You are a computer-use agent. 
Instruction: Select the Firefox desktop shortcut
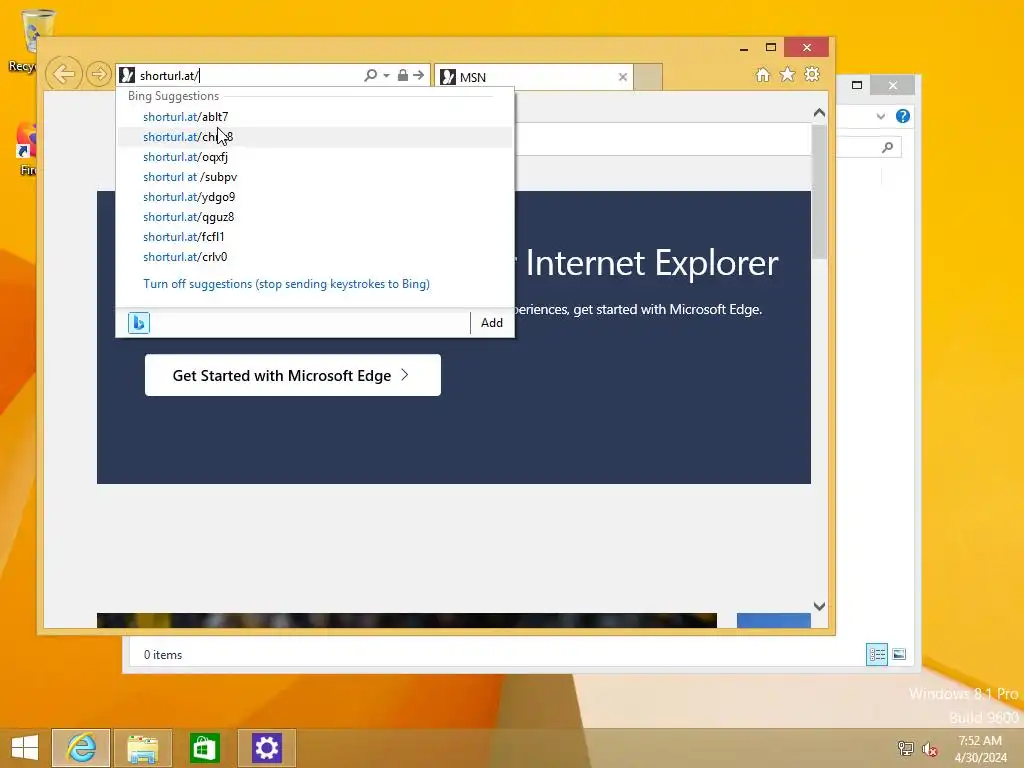point(26,149)
